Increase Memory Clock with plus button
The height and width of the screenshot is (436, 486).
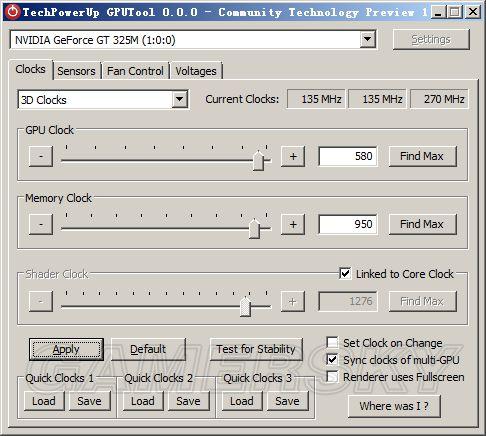pos(293,224)
